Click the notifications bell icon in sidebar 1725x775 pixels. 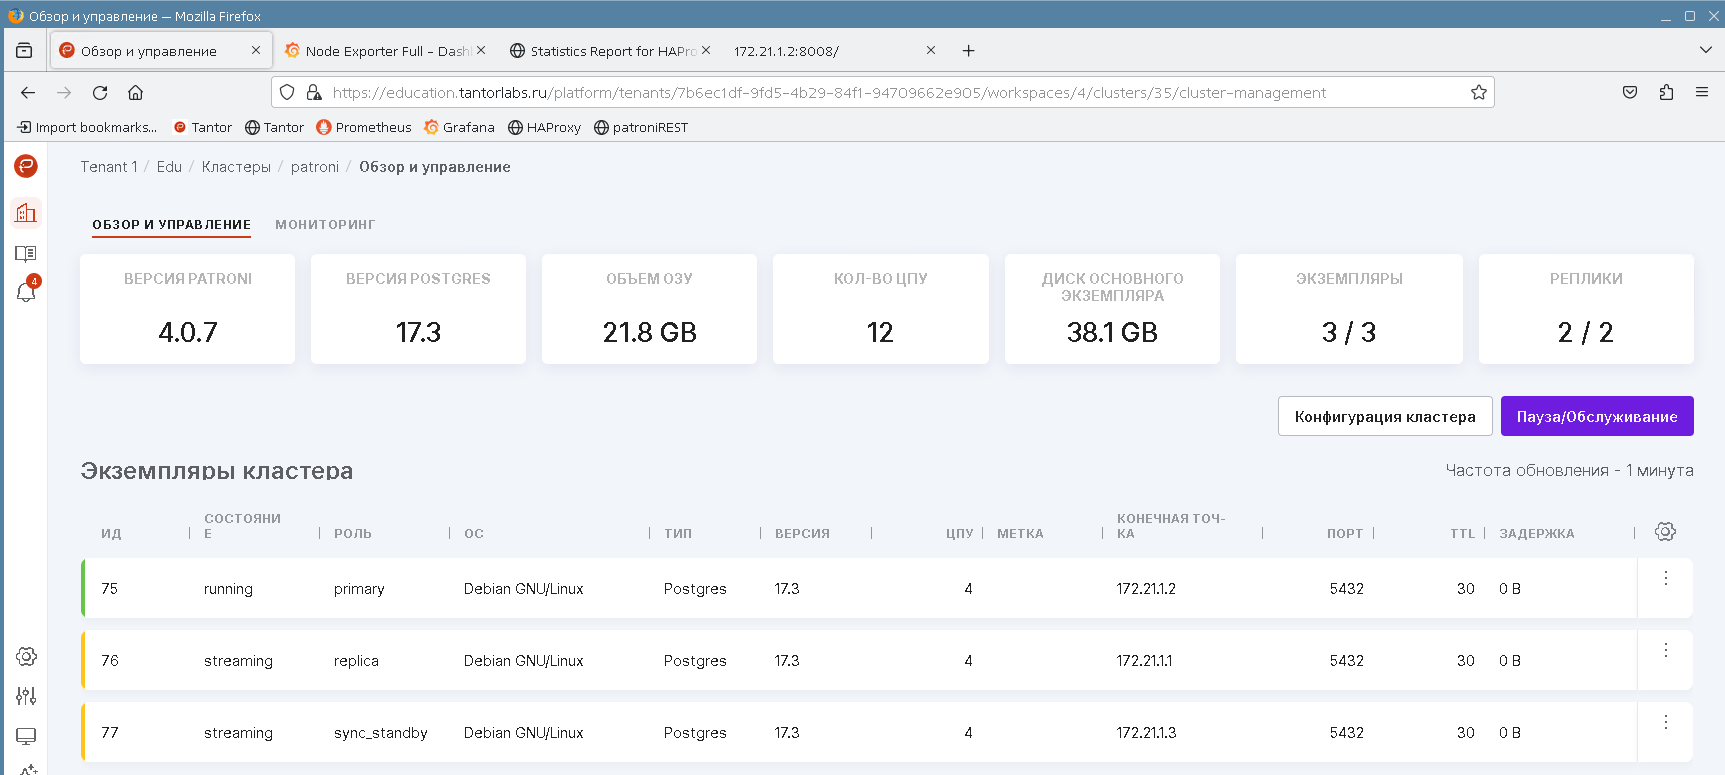(26, 292)
